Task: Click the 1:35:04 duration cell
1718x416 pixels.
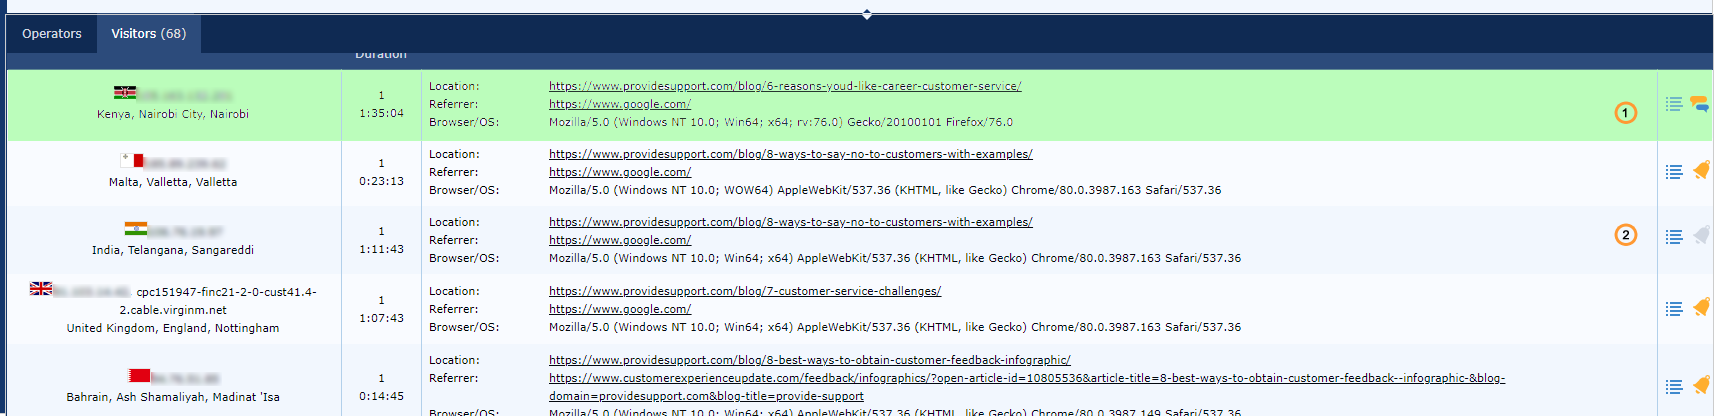Action: (381, 113)
